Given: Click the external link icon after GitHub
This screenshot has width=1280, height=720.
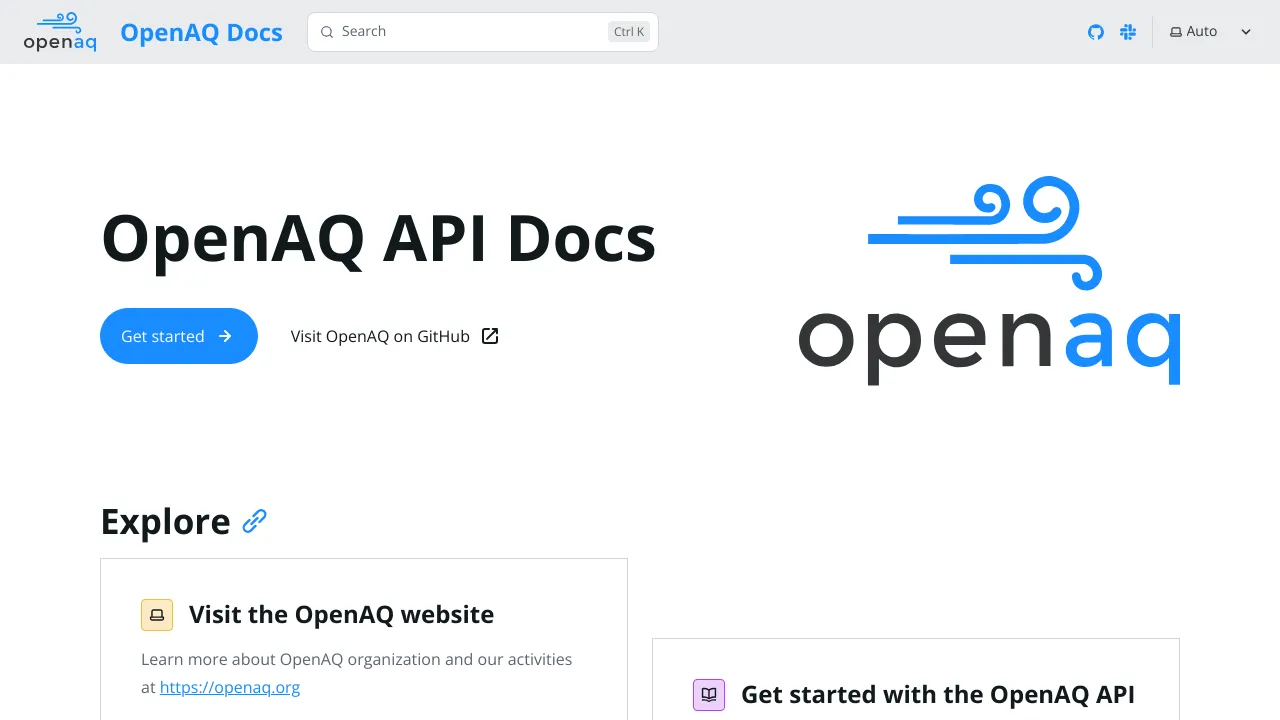Looking at the screenshot, I should point(490,336).
